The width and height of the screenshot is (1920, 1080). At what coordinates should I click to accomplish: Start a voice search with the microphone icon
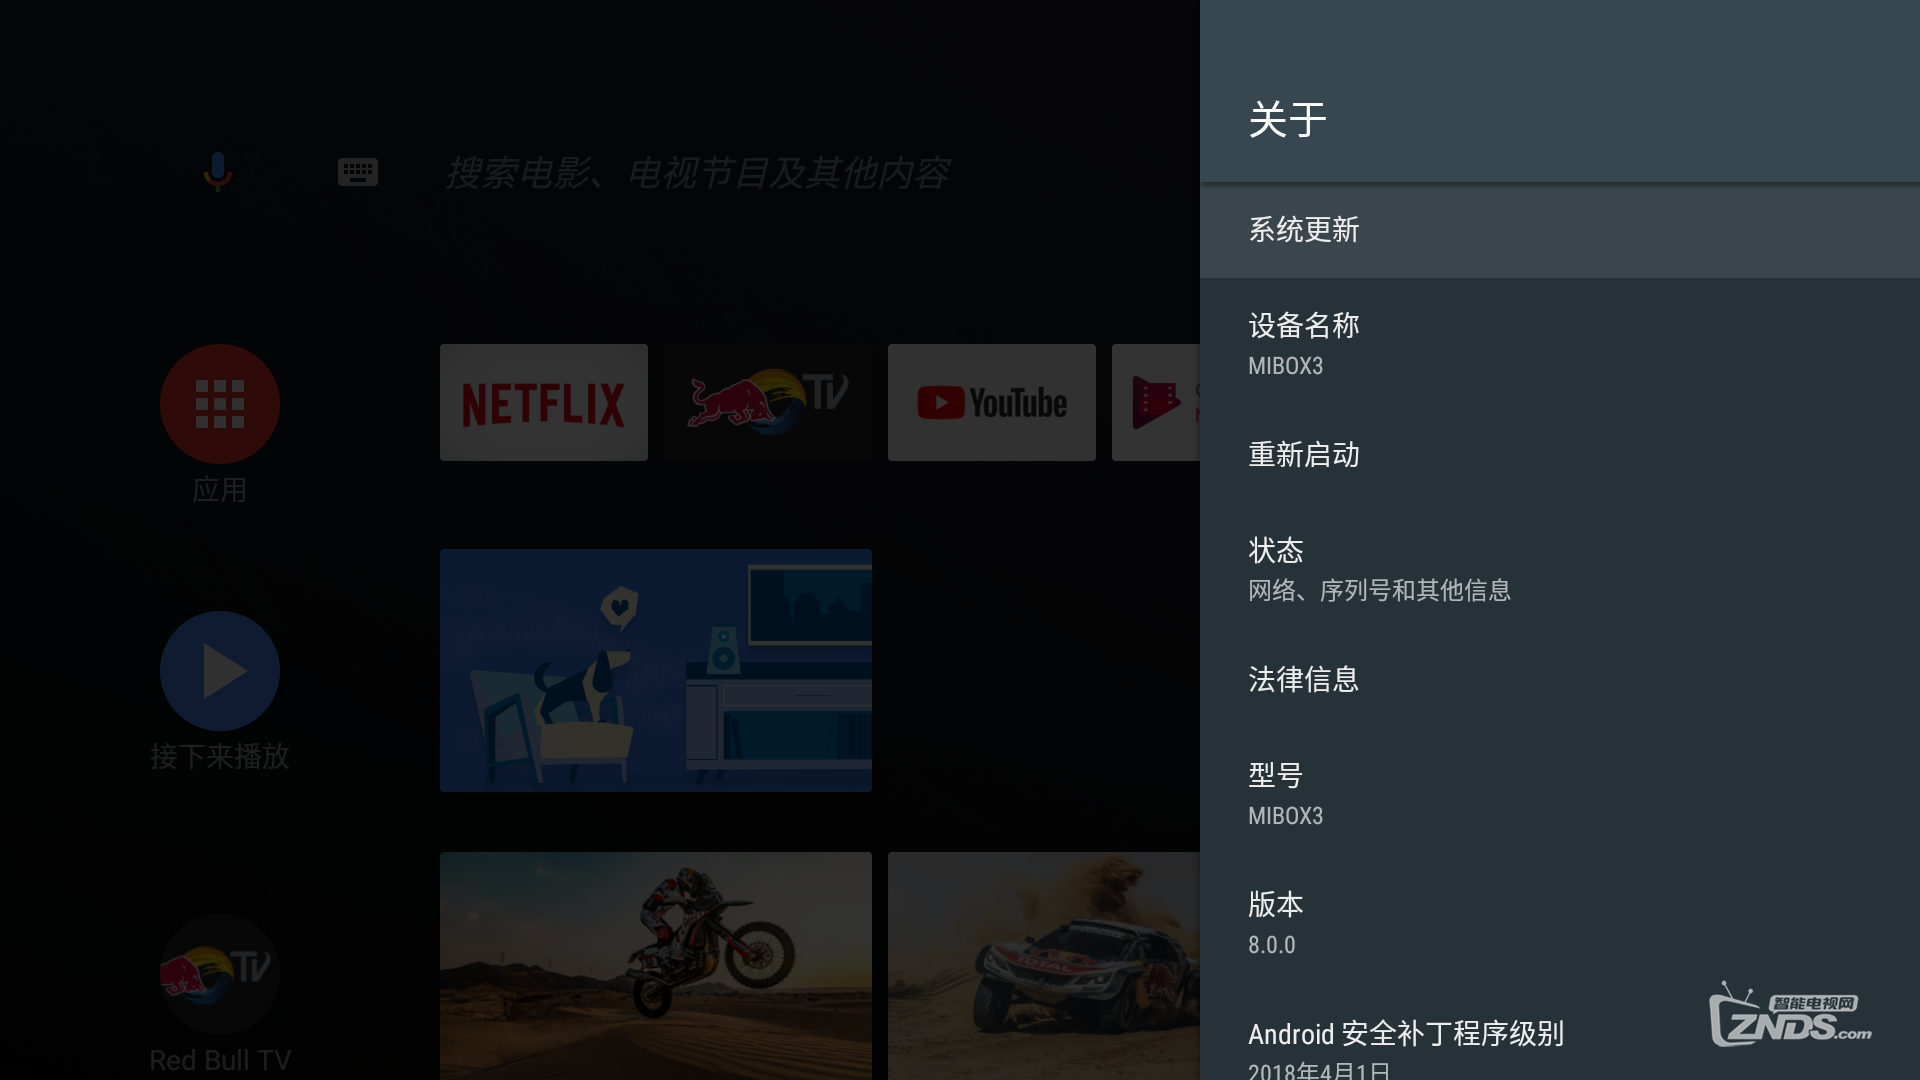218,171
